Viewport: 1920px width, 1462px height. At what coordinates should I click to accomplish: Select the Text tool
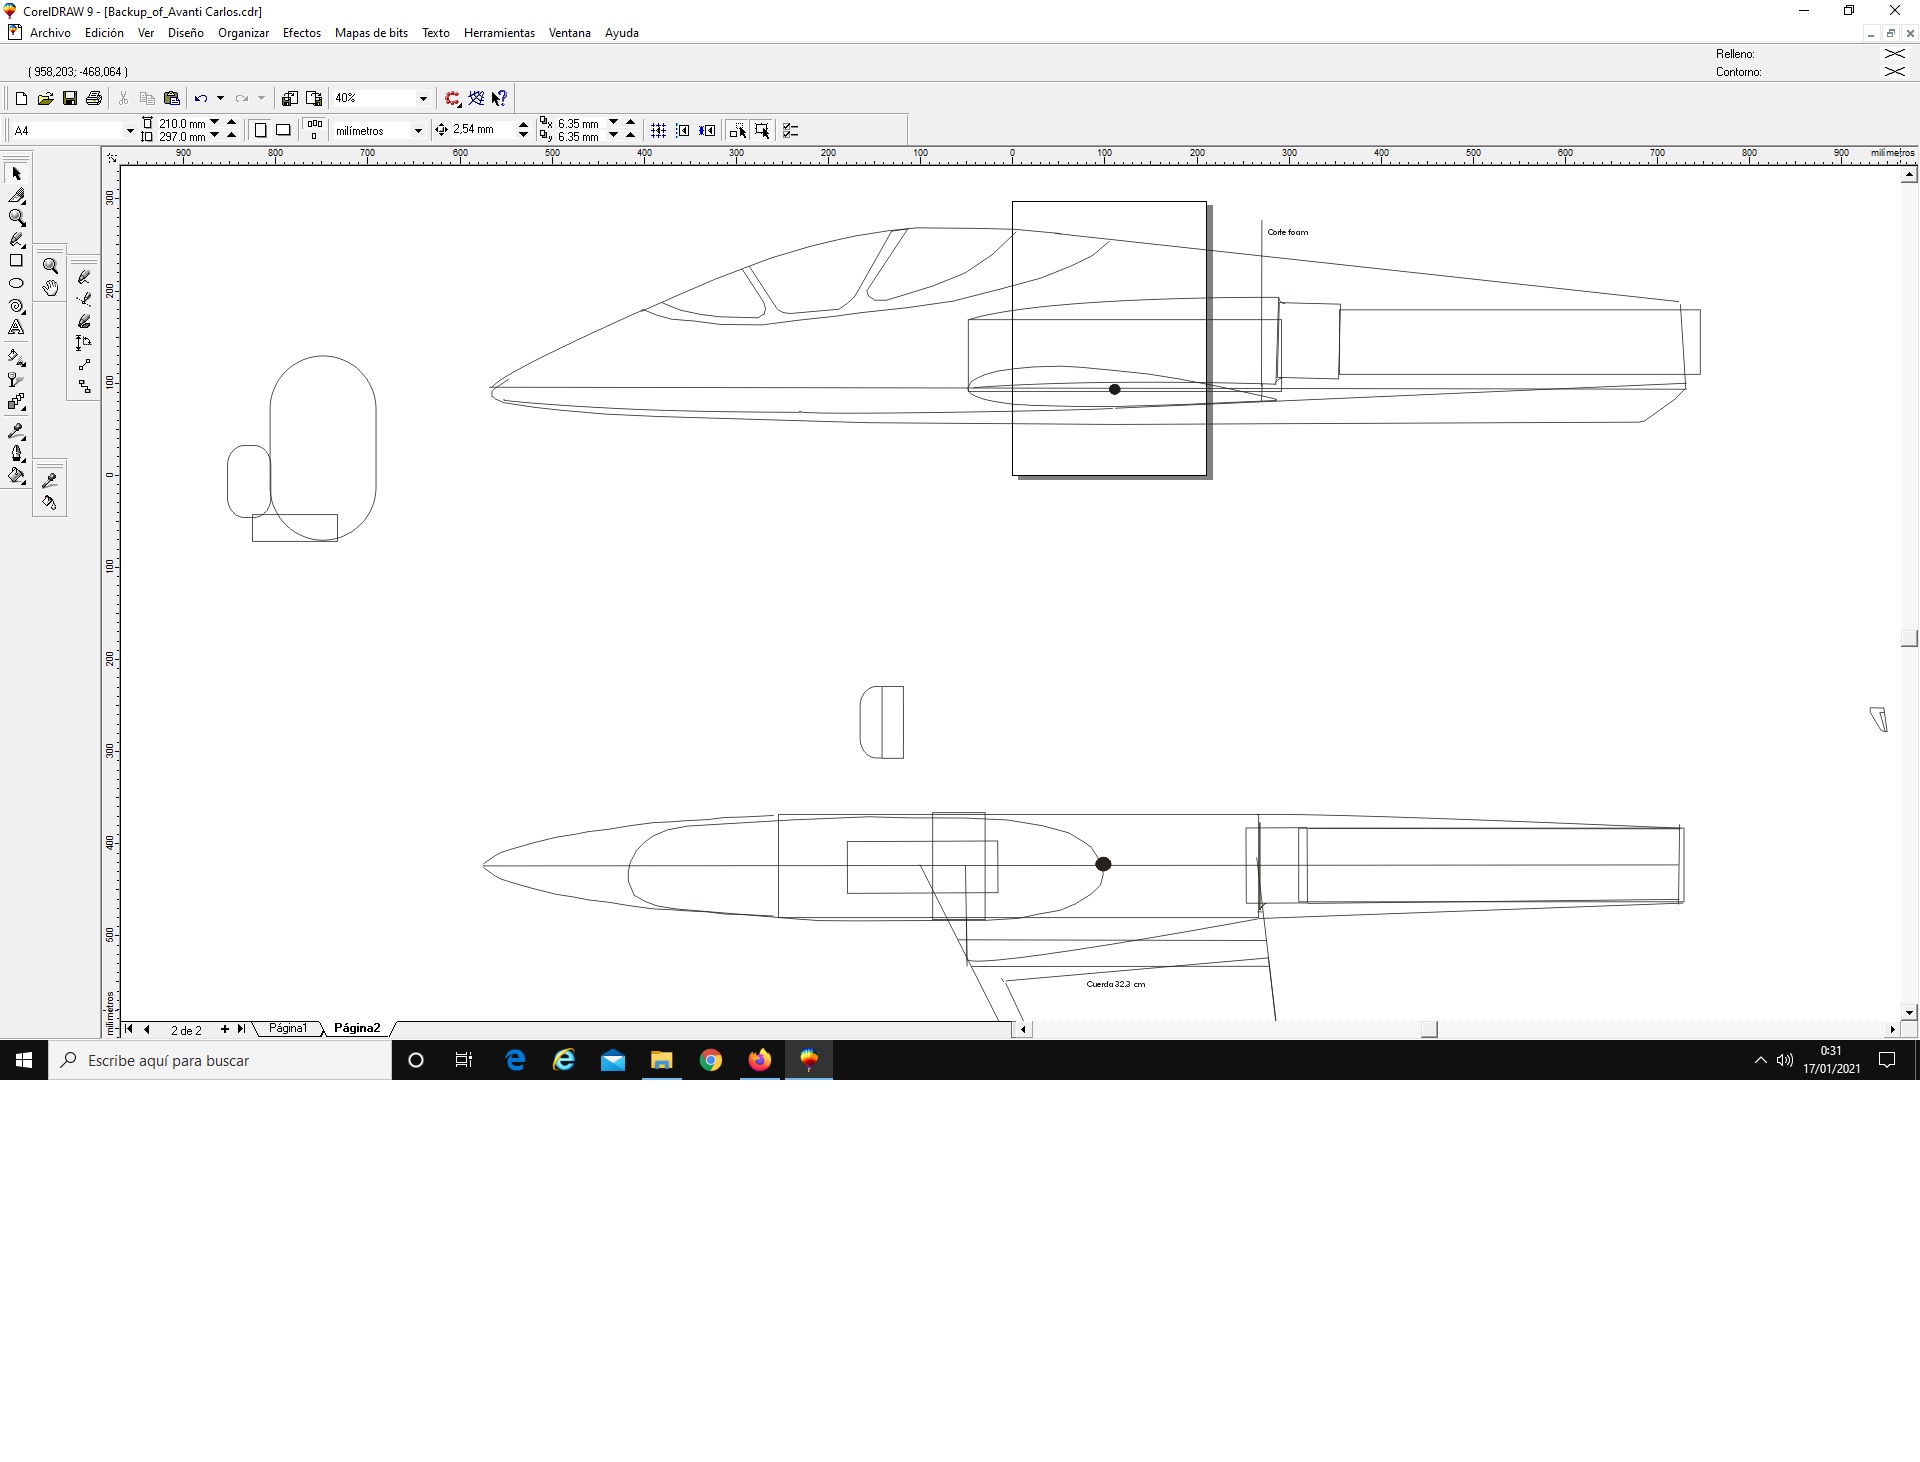point(16,327)
